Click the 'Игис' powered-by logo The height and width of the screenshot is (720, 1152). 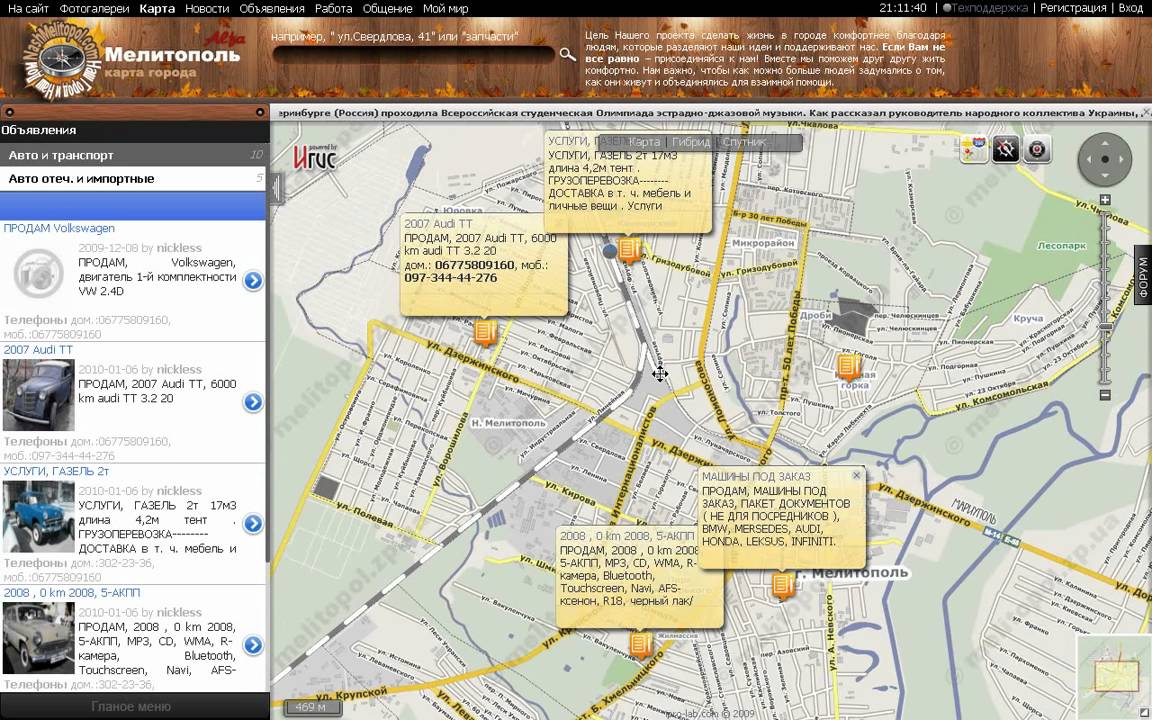[x=315, y=155]
